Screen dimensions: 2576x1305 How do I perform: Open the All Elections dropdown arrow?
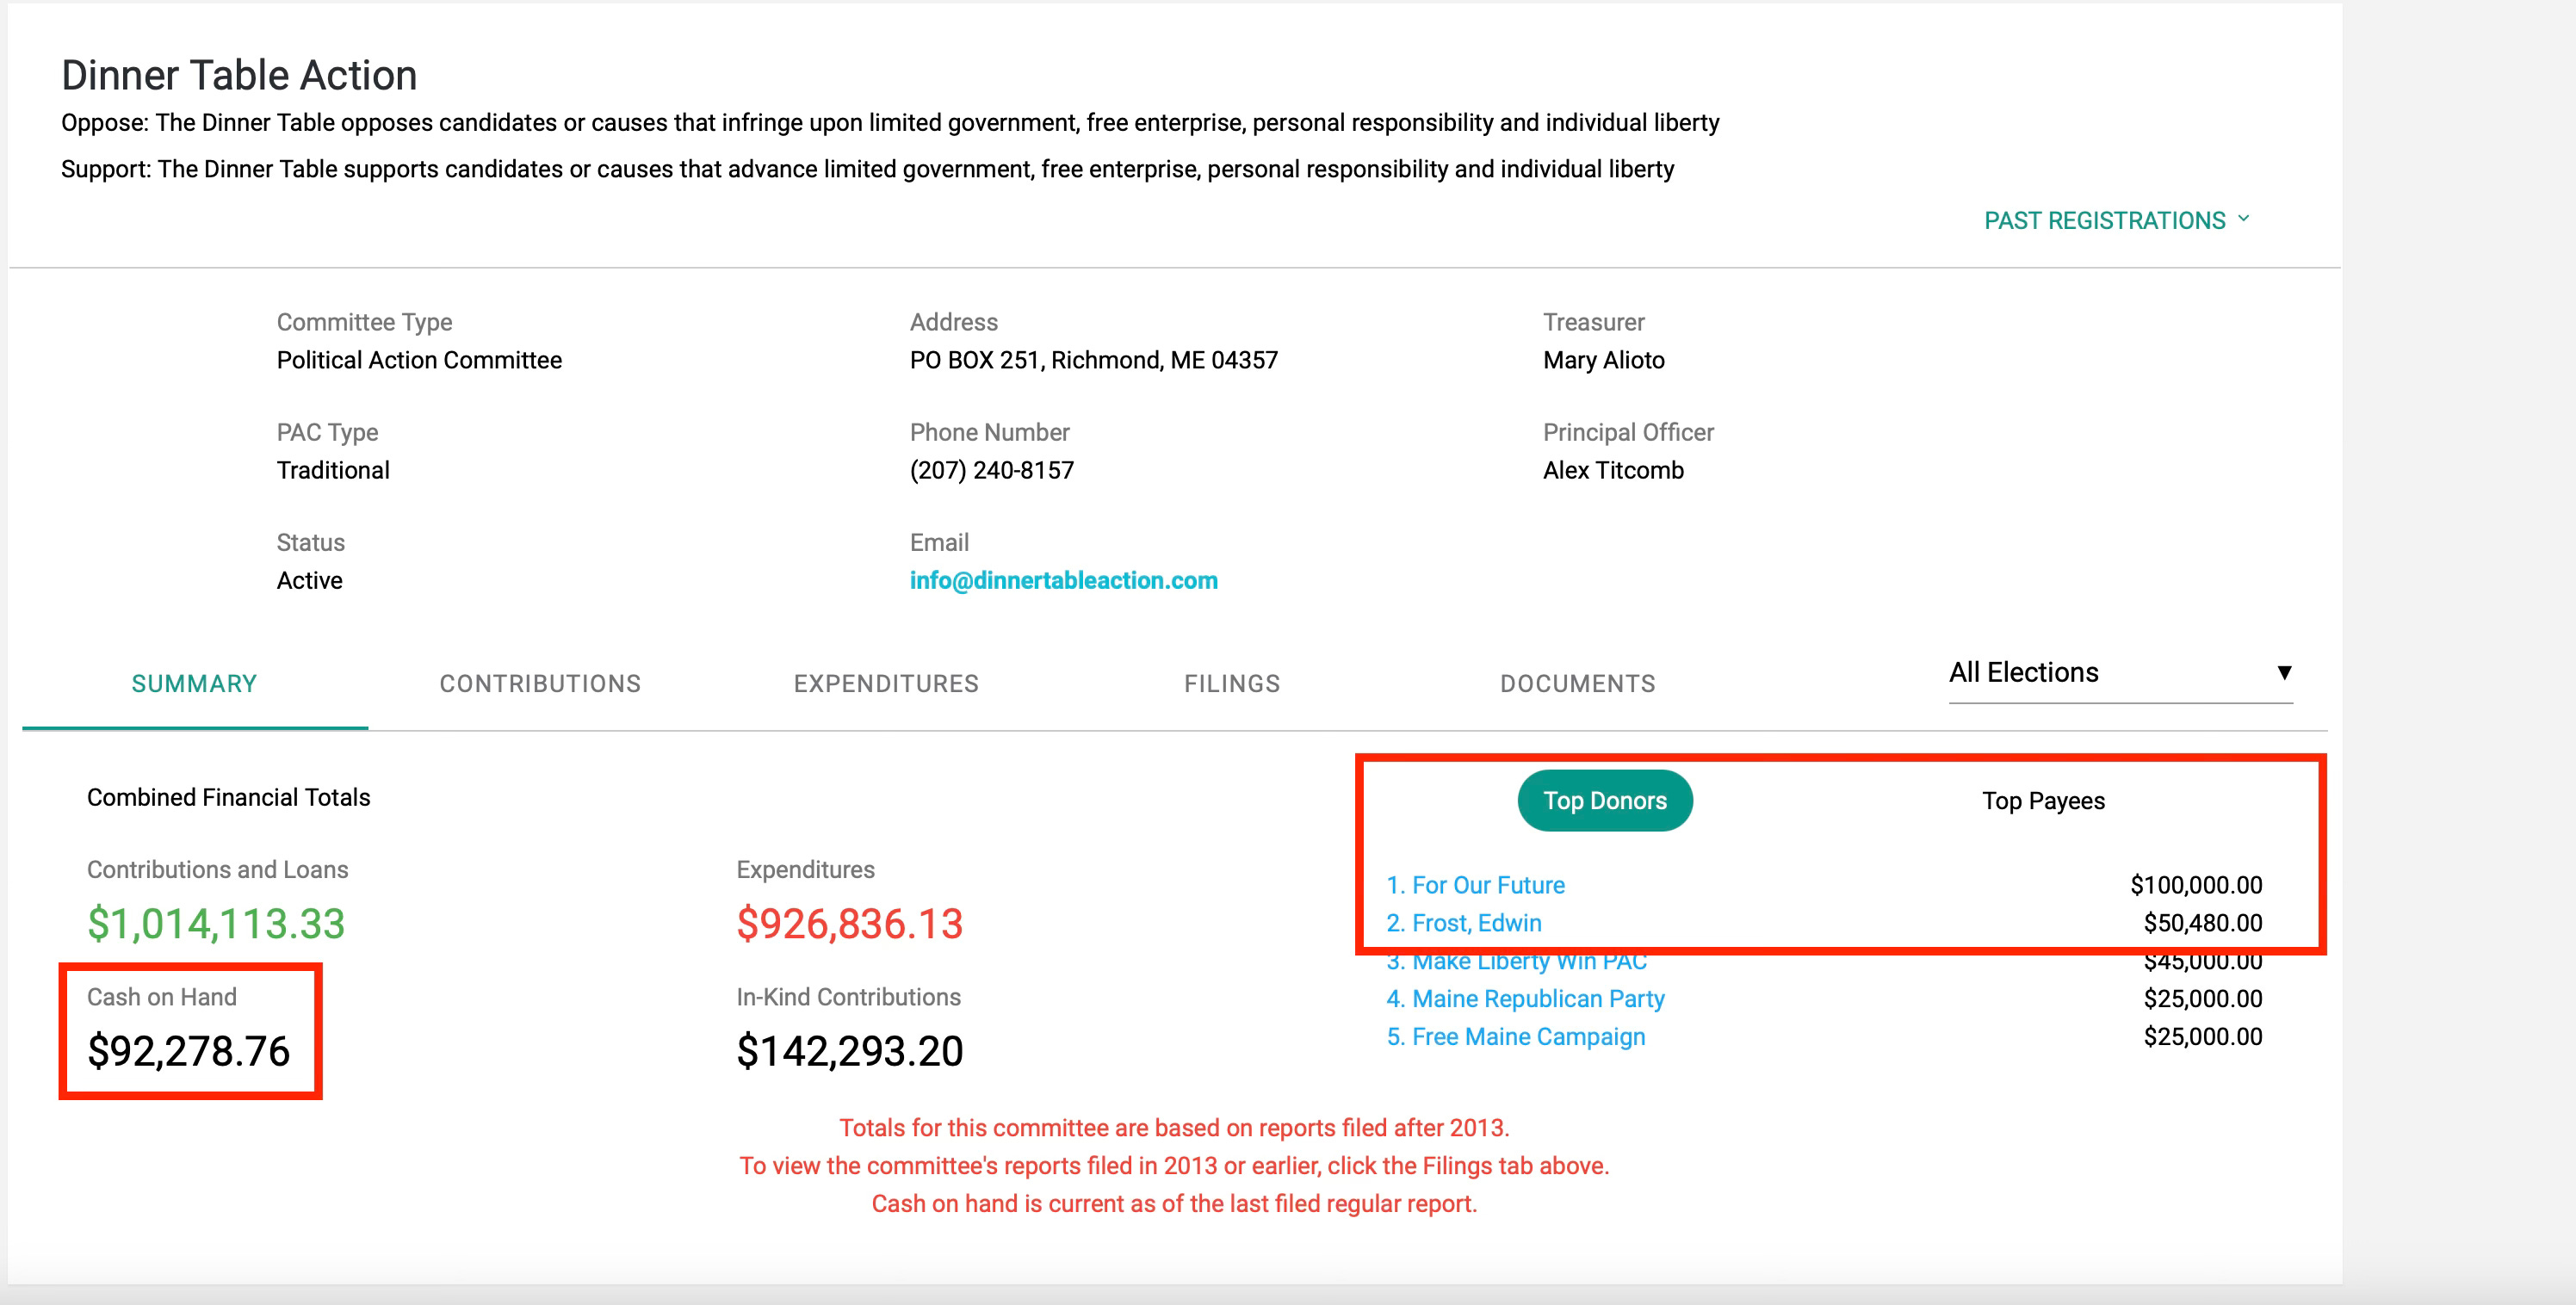pos(2284,672)
